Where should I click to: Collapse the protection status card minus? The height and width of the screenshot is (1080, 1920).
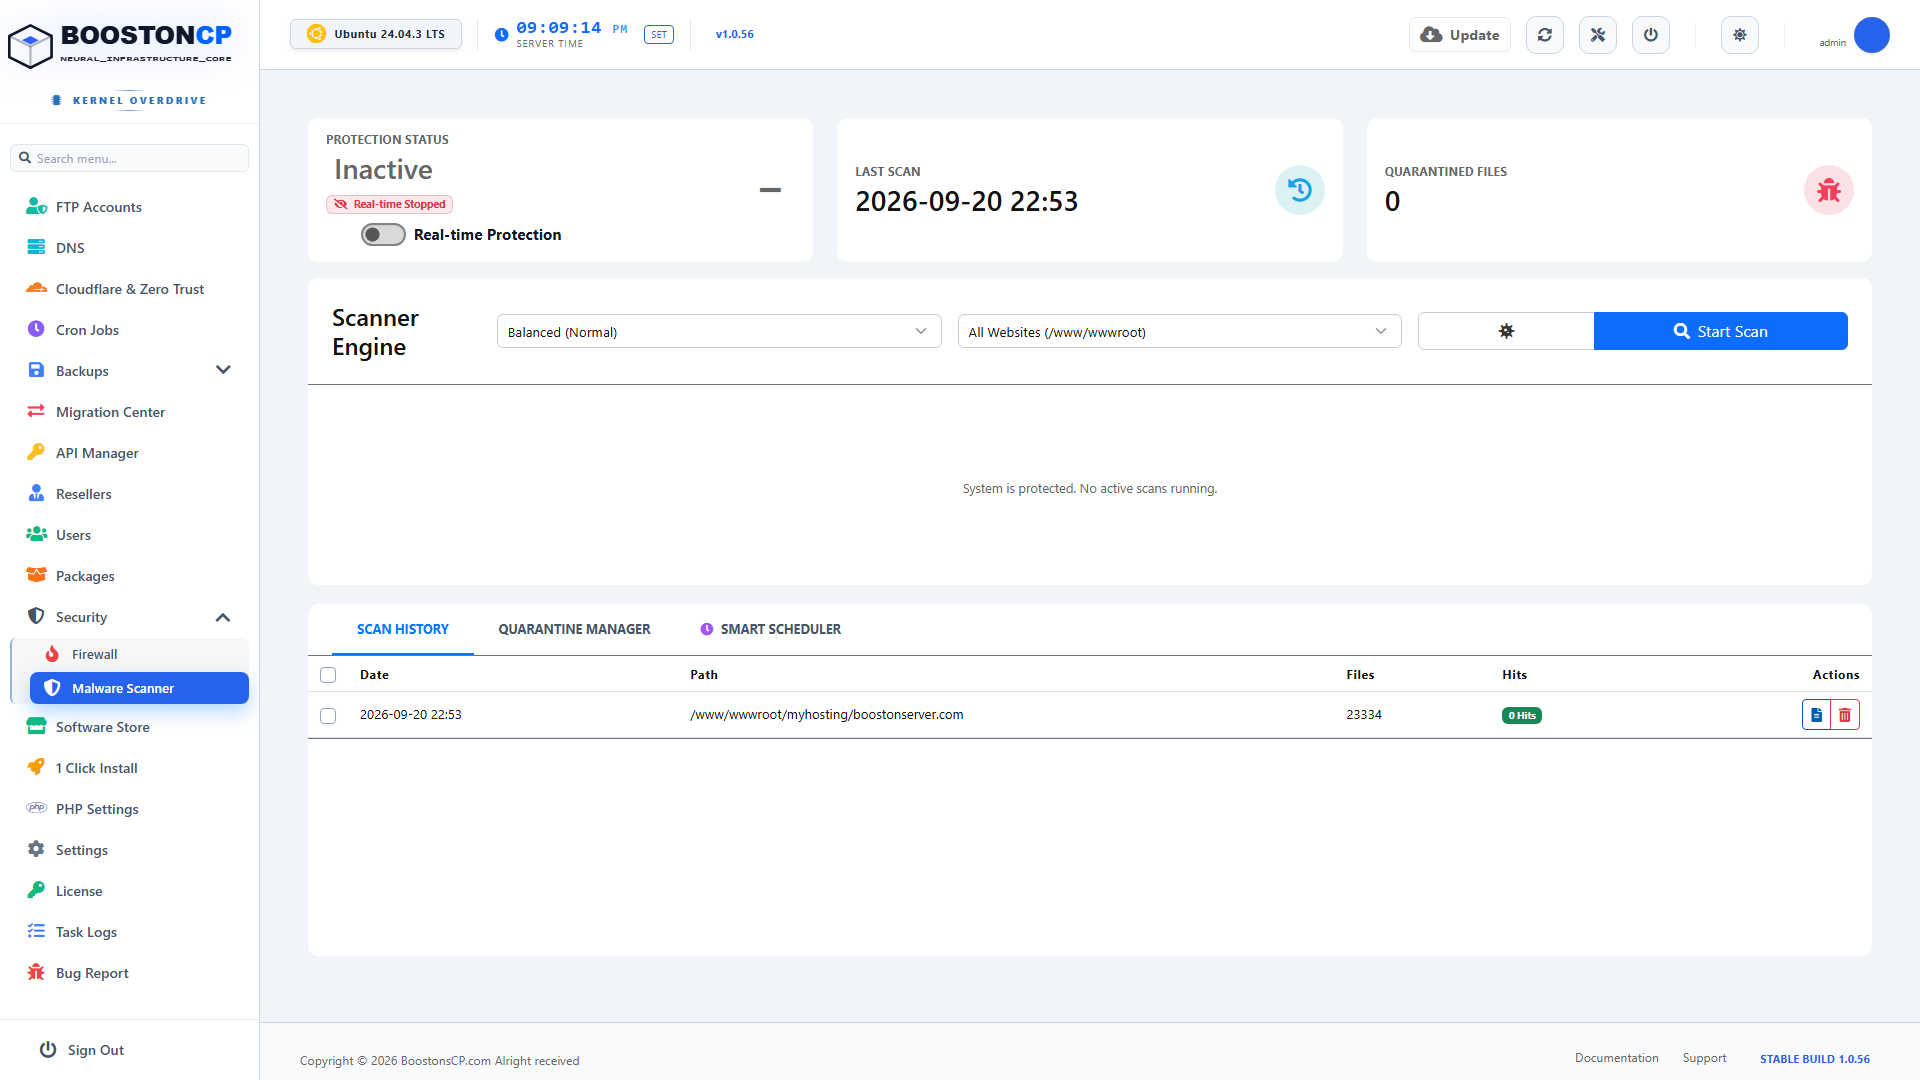pyautogui.click(x=770, y=190)
